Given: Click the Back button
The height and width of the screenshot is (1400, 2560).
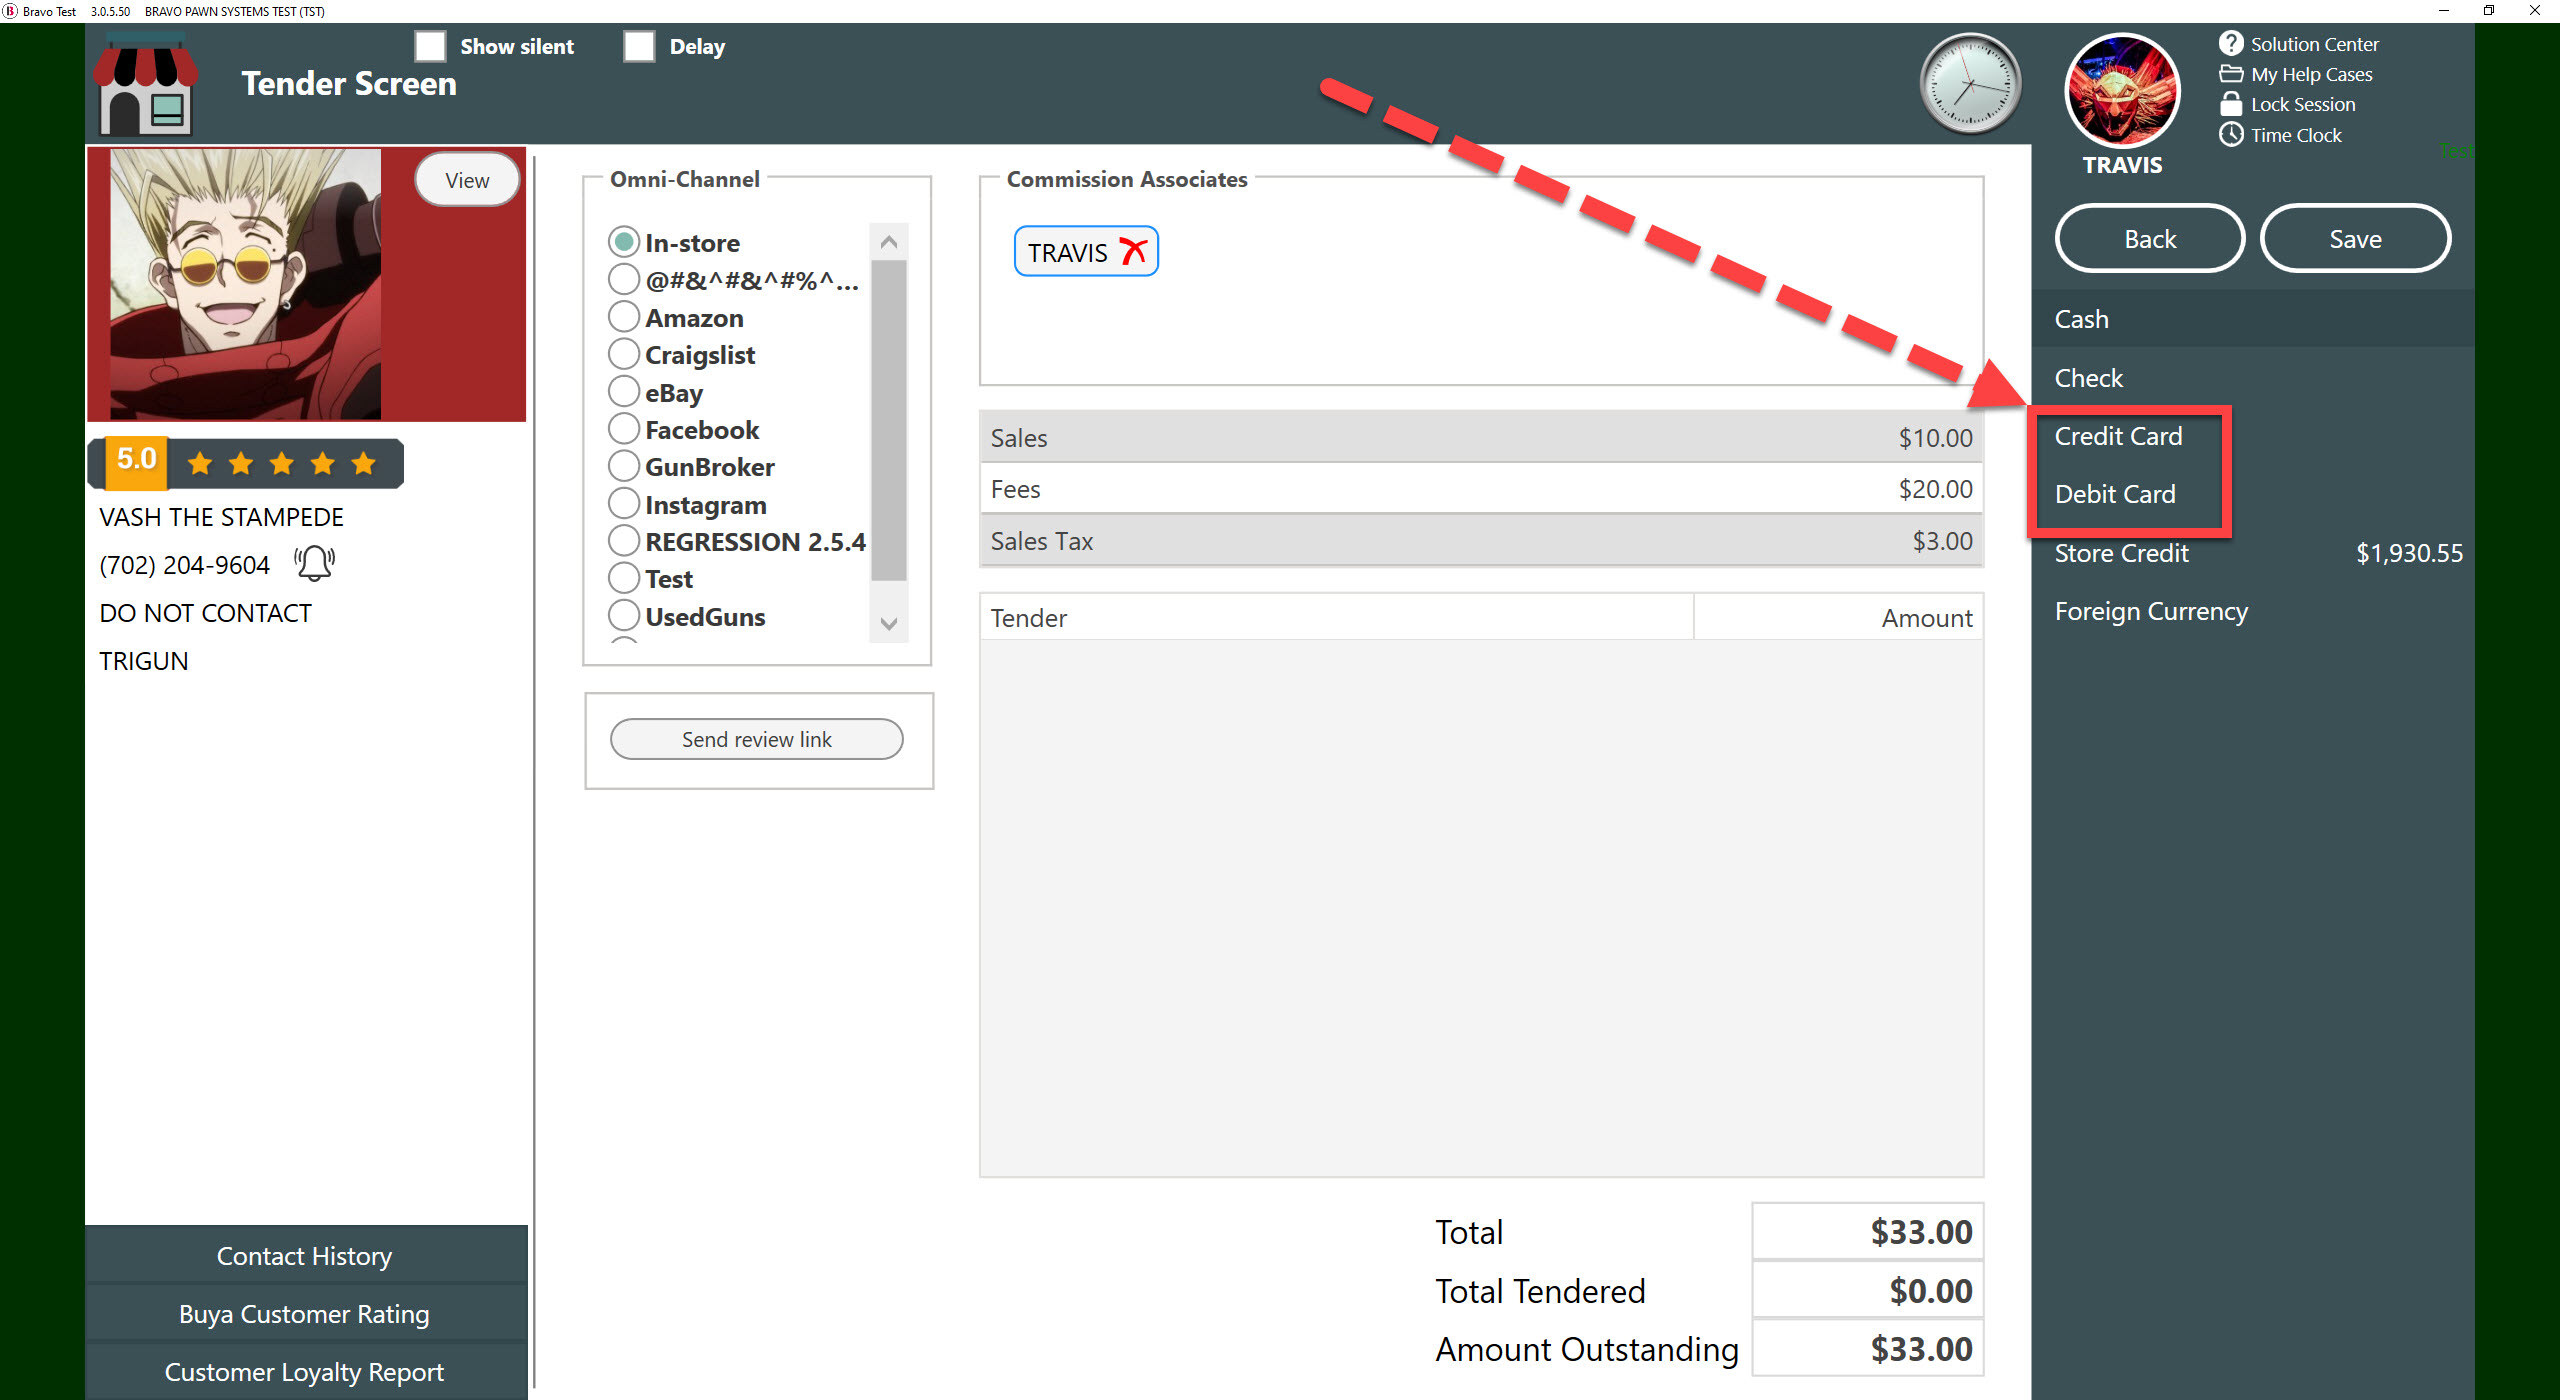Looking at the screenshot, I should click(x=2150, y=239).
